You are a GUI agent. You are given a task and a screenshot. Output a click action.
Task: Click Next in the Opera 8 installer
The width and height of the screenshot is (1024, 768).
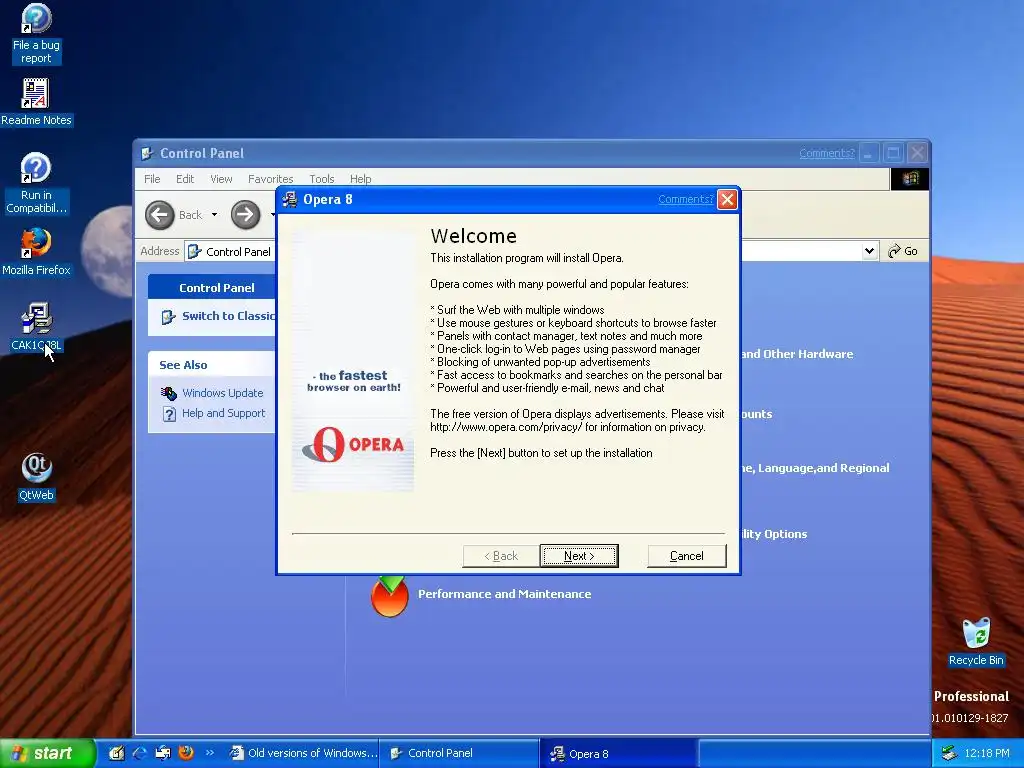[x=579, y=556]
